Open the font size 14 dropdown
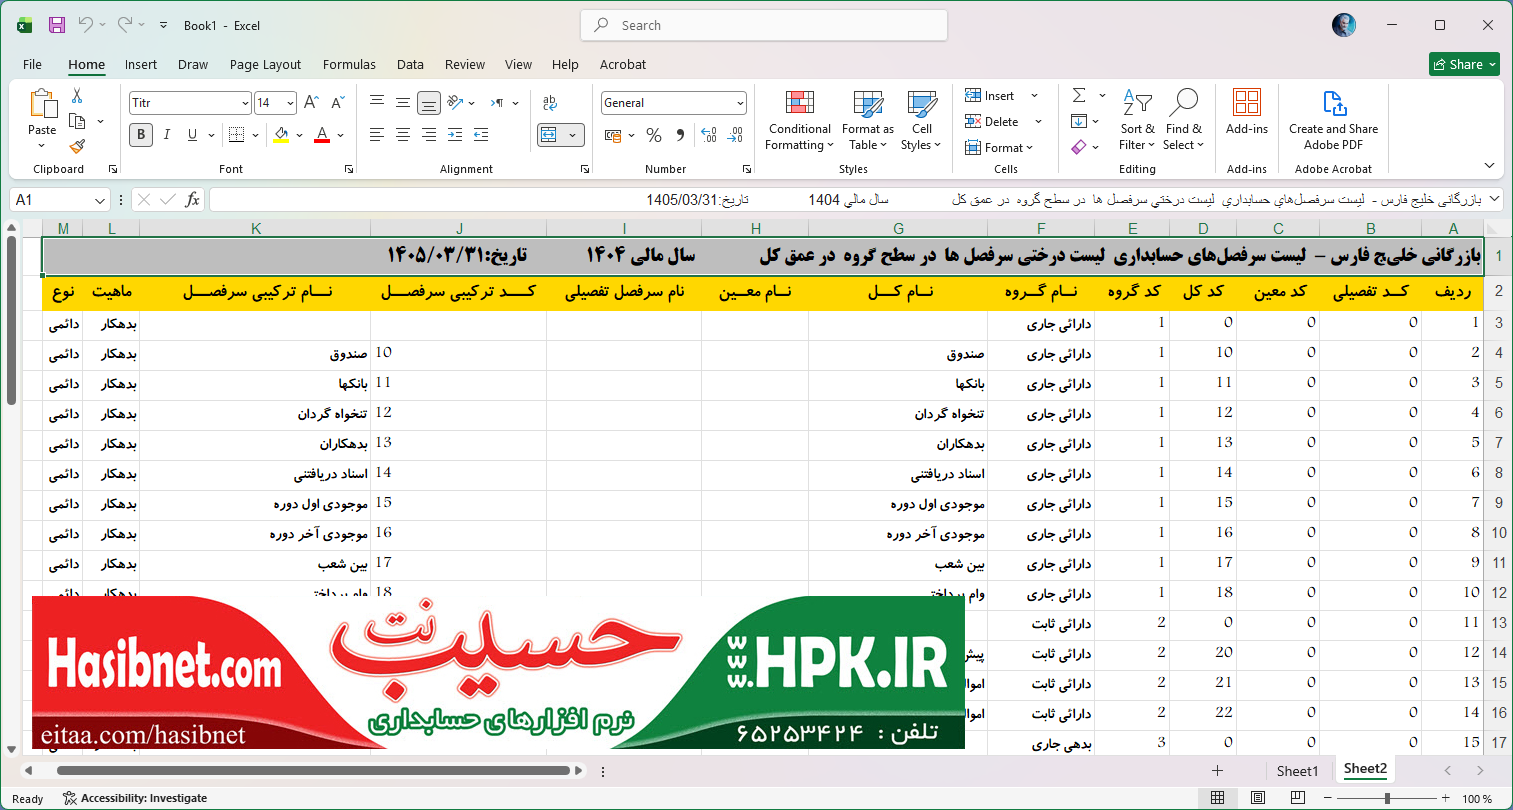The width and height of the screenshot is (1513, 810). 290,103
